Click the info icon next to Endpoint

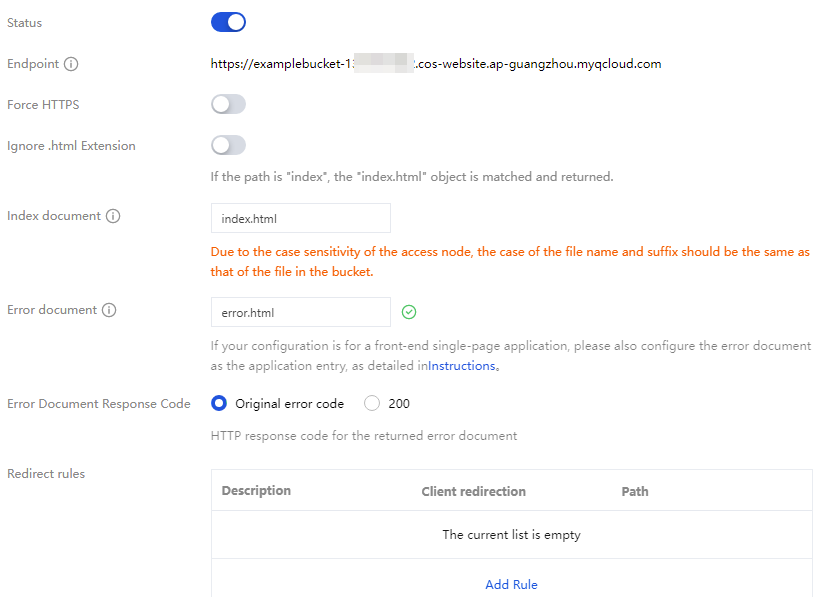(x=71, y=64)
